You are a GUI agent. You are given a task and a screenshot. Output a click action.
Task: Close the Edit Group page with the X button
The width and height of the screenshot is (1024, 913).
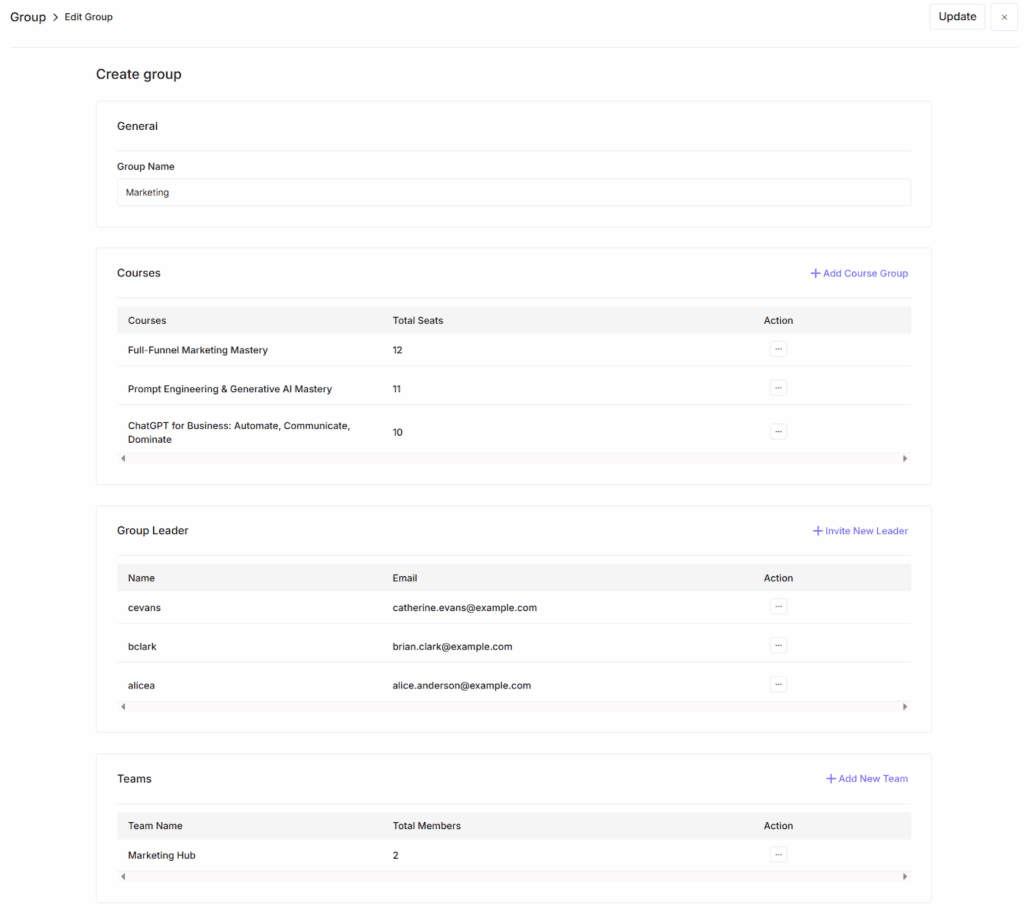(x=1004, y=16)
